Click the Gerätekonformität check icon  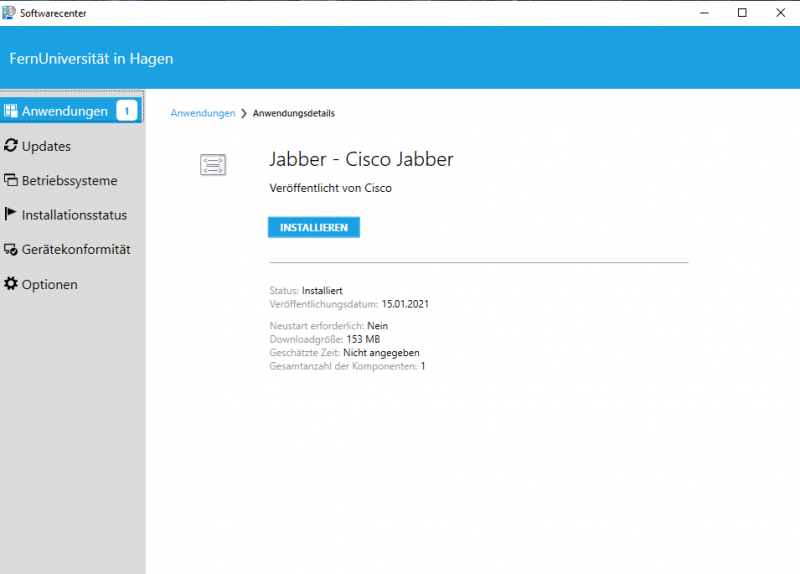(11, 249)
